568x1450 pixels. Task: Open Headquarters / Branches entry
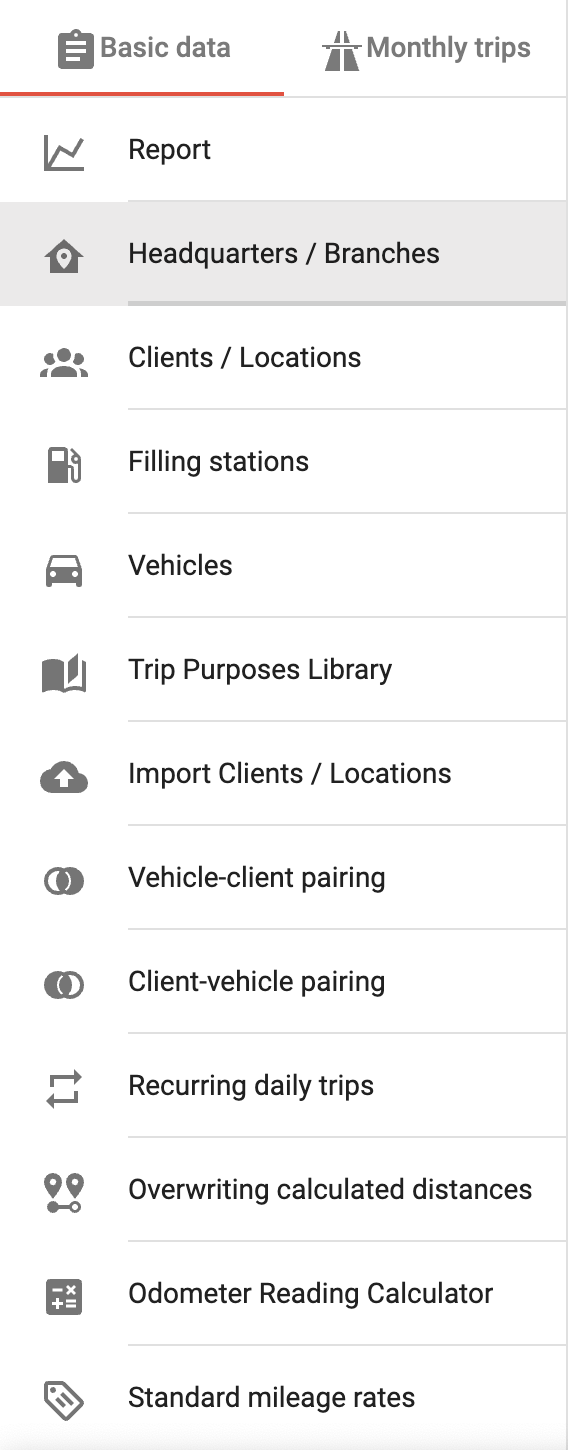click(x=284, y=254)
